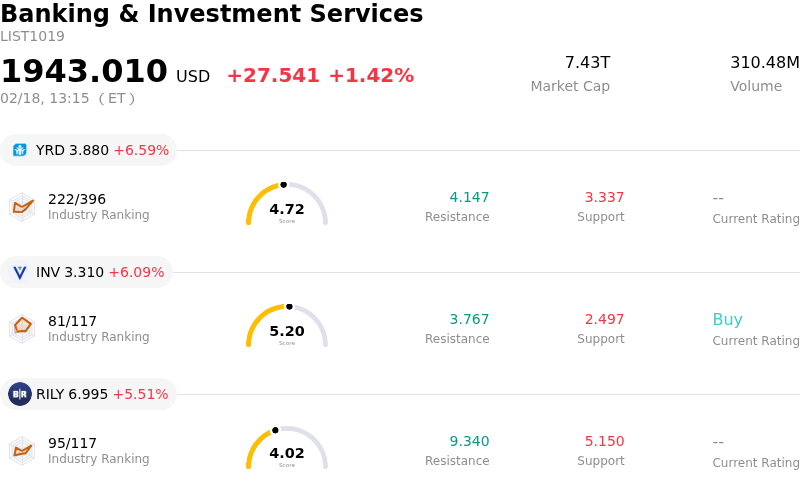The width and height of the screenshot is (800, 488).
Task: Click YRD resistance value 4.147
Action: pyautogui.click(x=469, y=197)
